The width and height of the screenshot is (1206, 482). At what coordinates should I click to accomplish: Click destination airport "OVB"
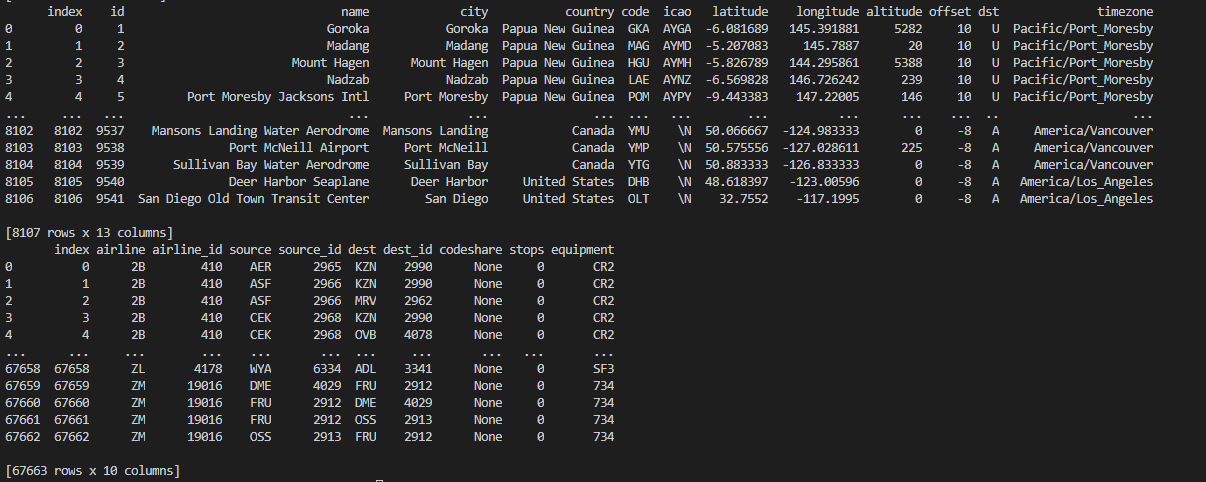366,335
